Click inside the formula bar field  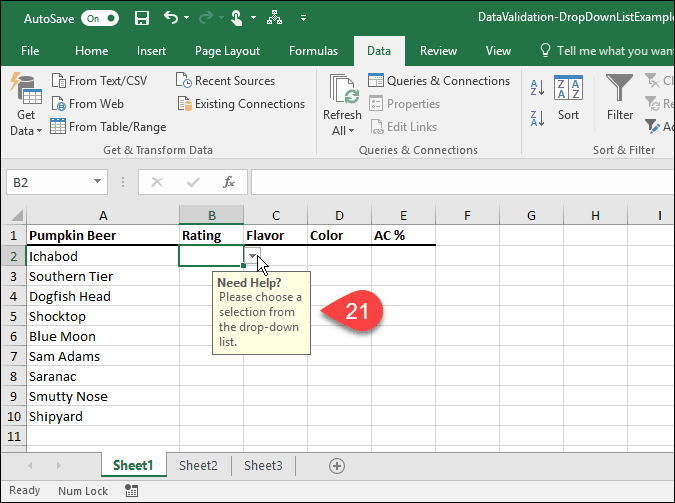(x=463, y=182)
